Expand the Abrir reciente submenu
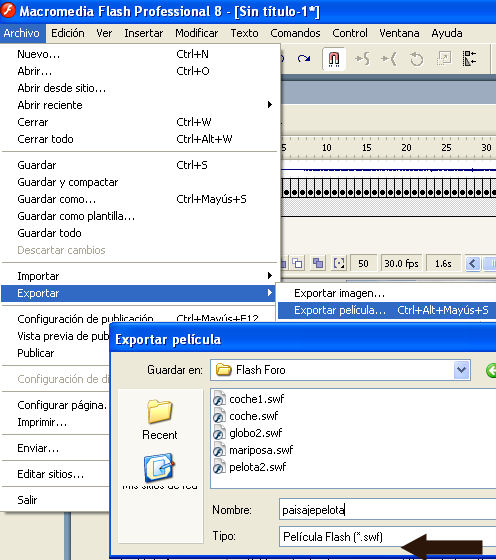 coord(139,105)
